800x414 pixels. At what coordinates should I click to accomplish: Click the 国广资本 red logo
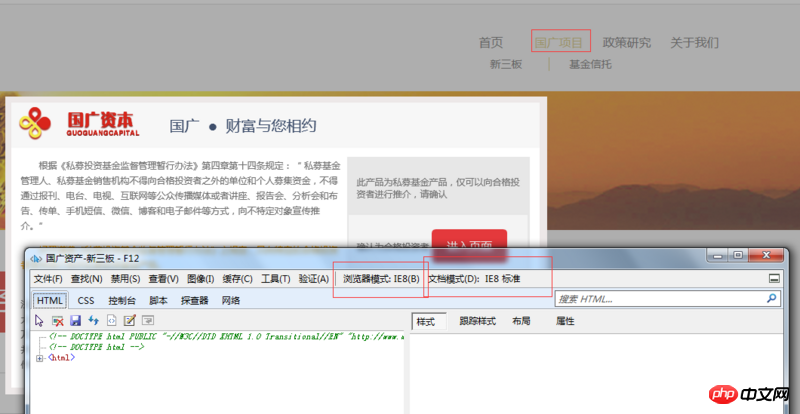[x=79, y=124]
